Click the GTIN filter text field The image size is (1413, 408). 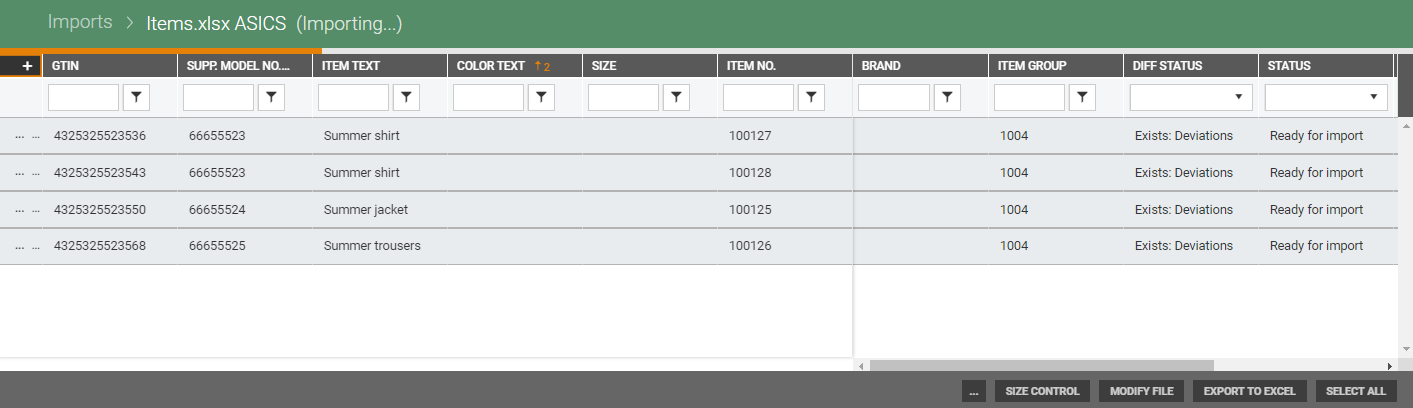[x=83, y=97]
